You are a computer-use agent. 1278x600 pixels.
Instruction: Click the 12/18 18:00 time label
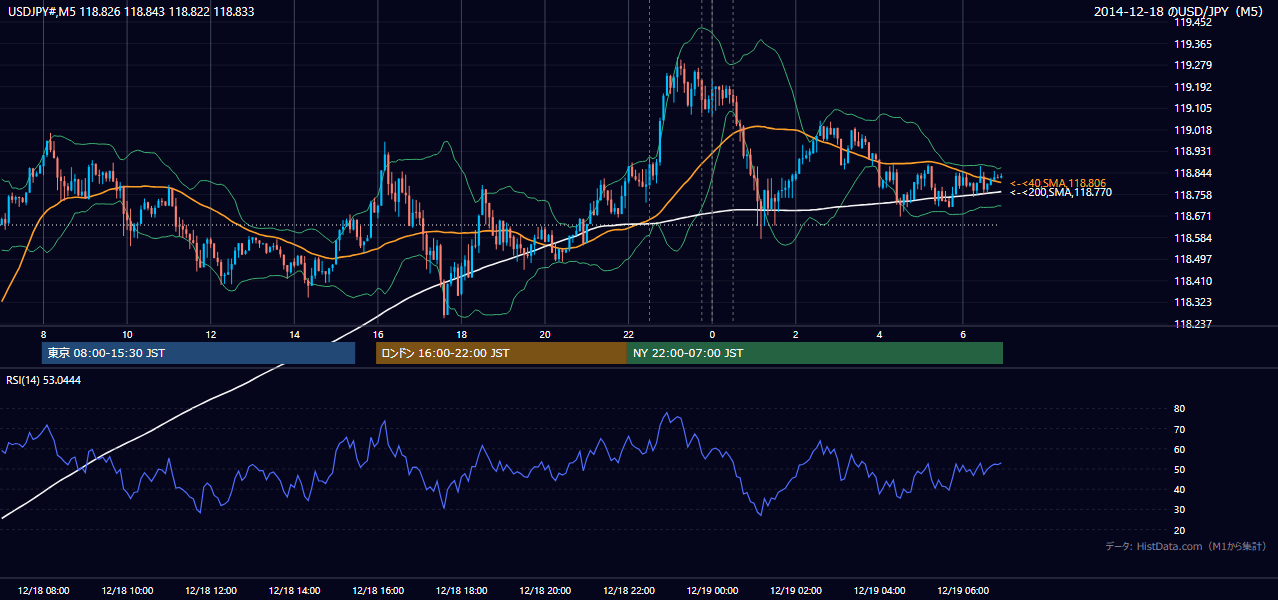(x=461, y=591)
